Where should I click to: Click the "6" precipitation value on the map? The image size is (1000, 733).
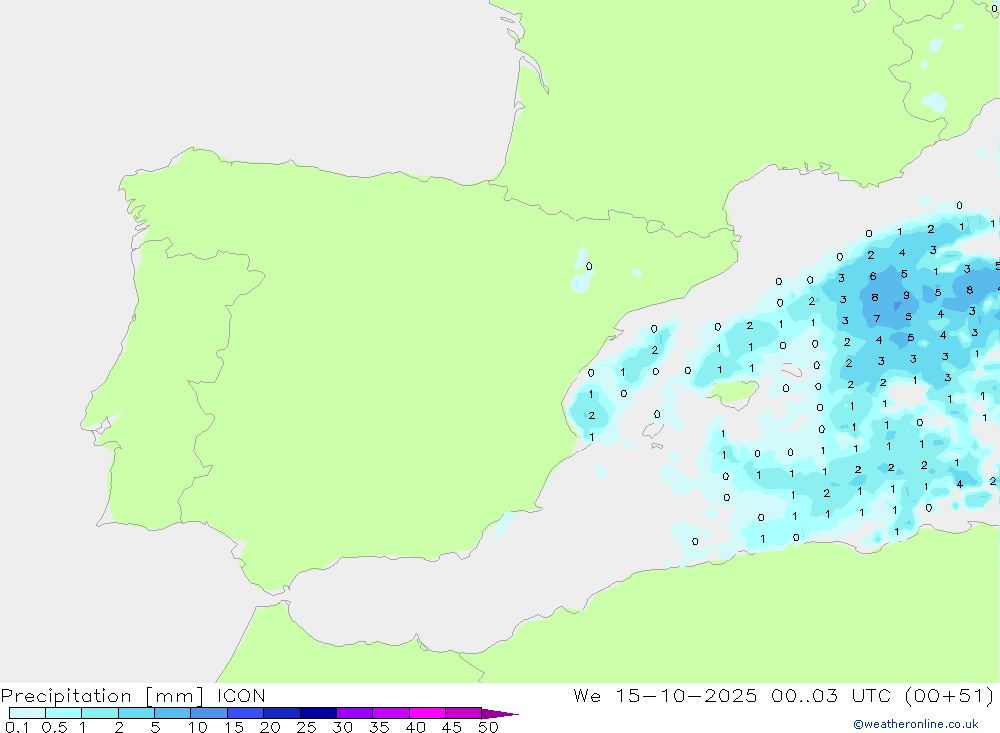click(873, 276)
